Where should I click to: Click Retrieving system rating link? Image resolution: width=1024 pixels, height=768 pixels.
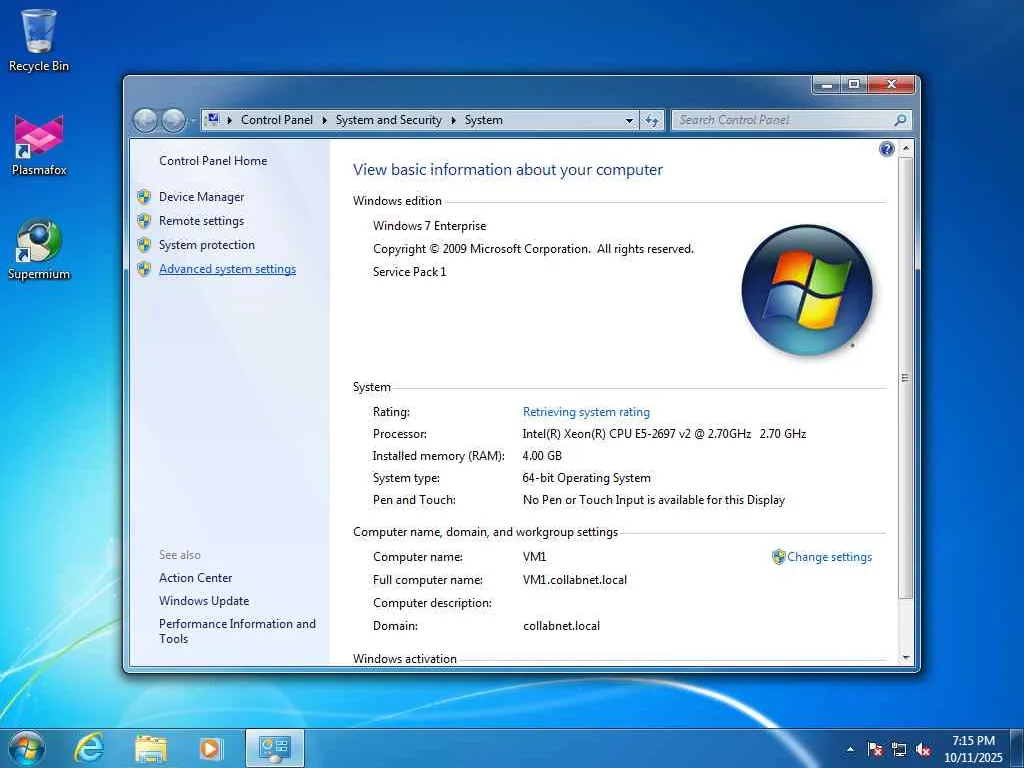pyautogui.click(x=586, y=412)
